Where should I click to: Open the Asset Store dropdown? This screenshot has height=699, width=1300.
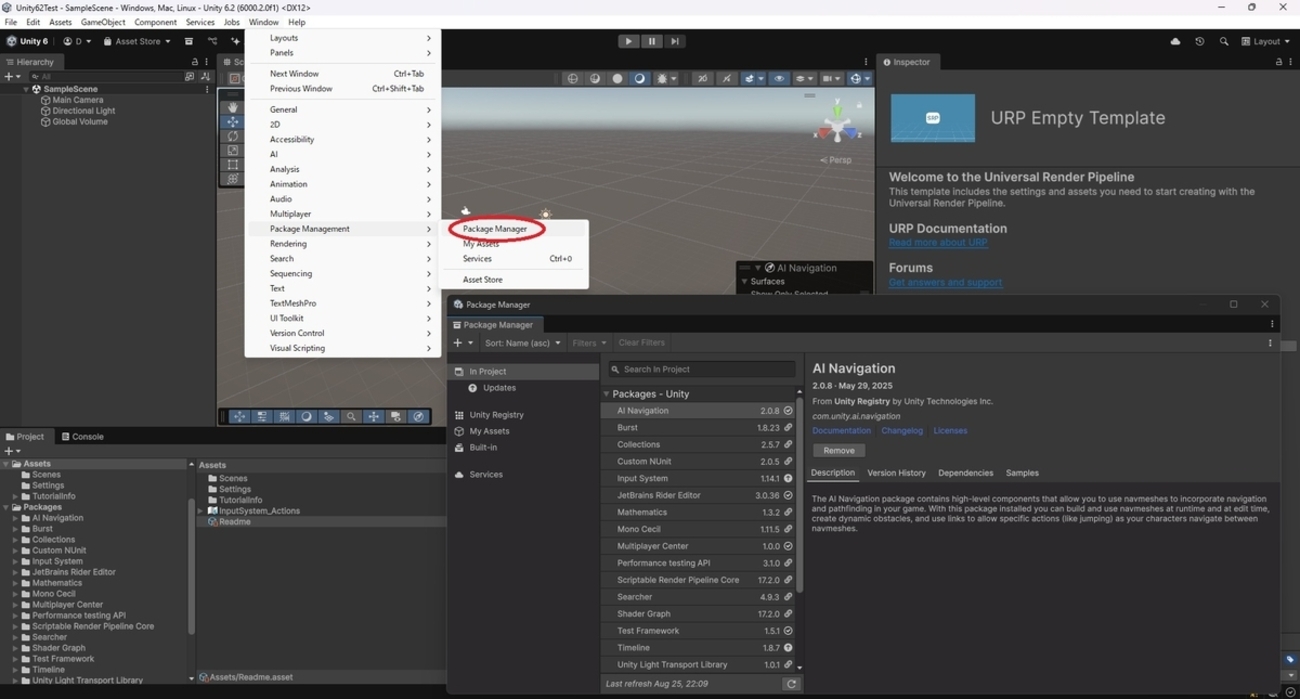137,41
